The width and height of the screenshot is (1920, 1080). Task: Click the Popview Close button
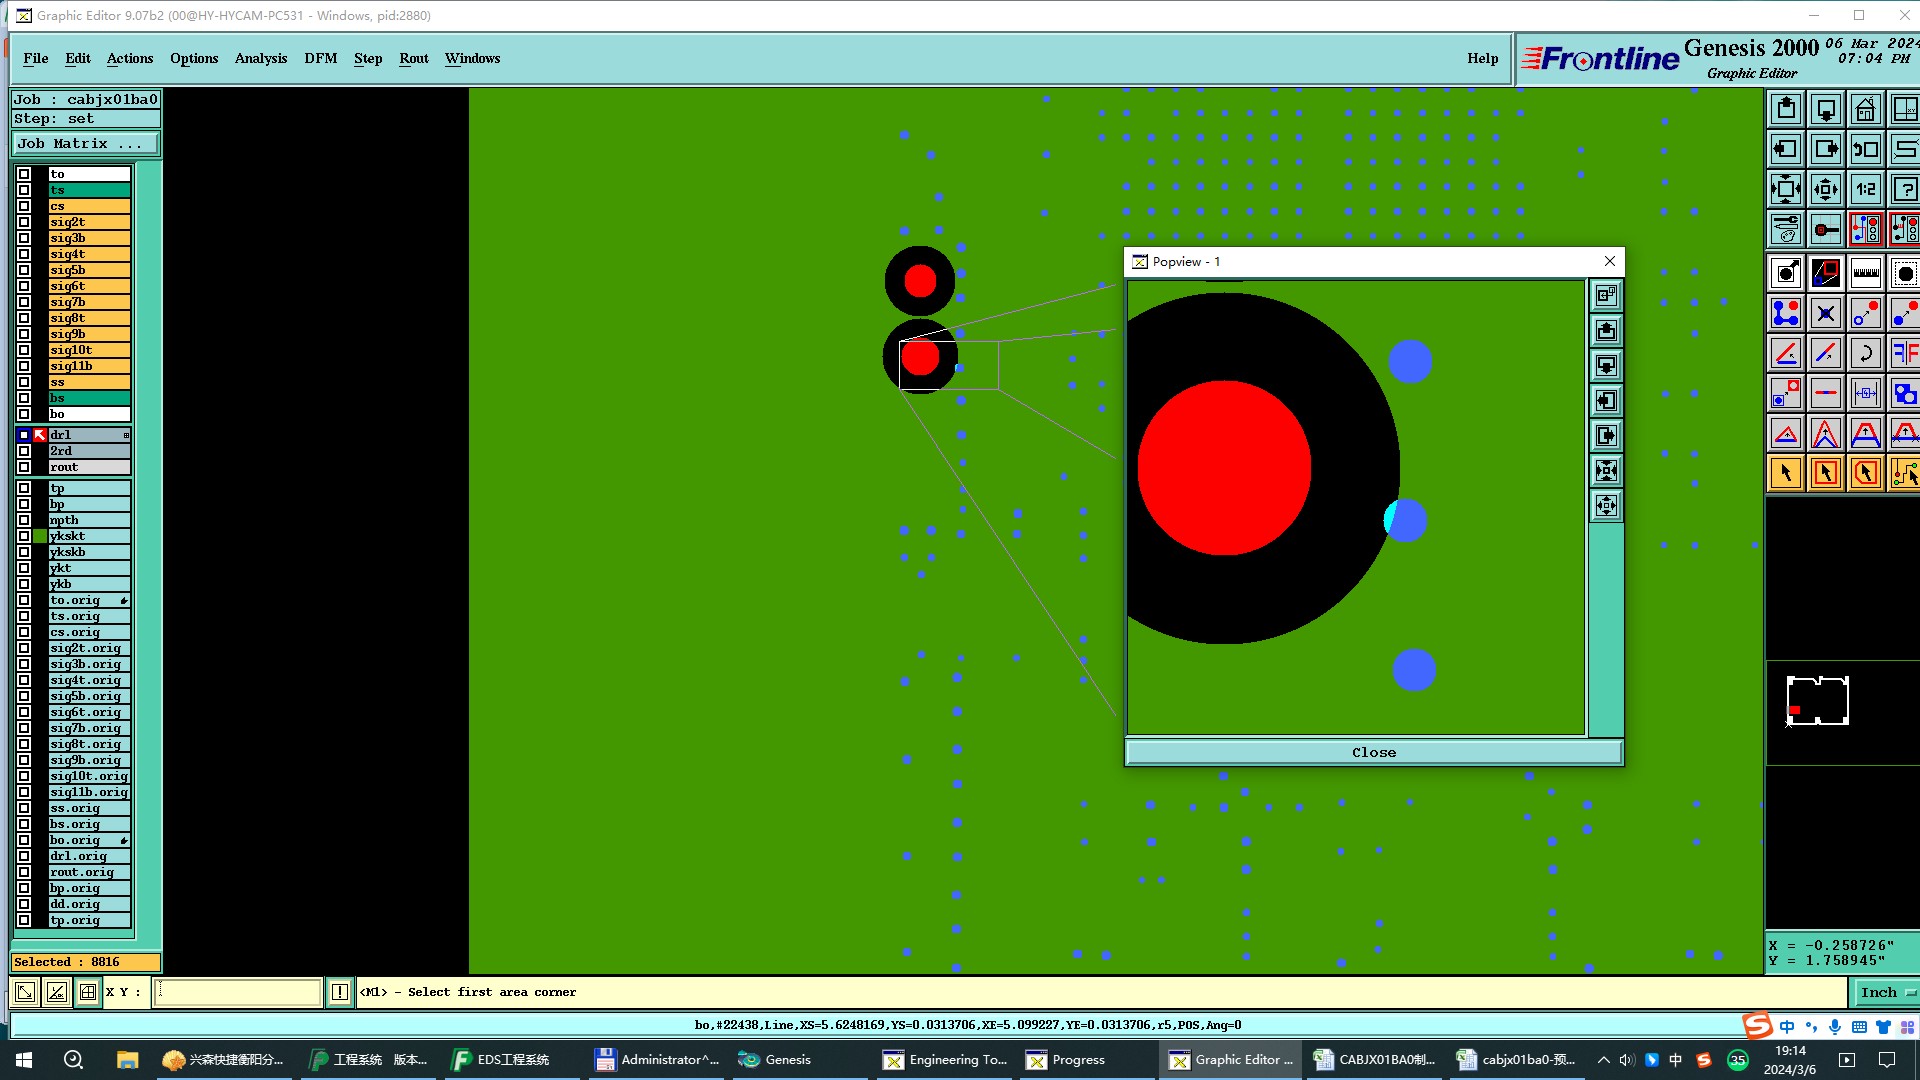click(1373, 752)
